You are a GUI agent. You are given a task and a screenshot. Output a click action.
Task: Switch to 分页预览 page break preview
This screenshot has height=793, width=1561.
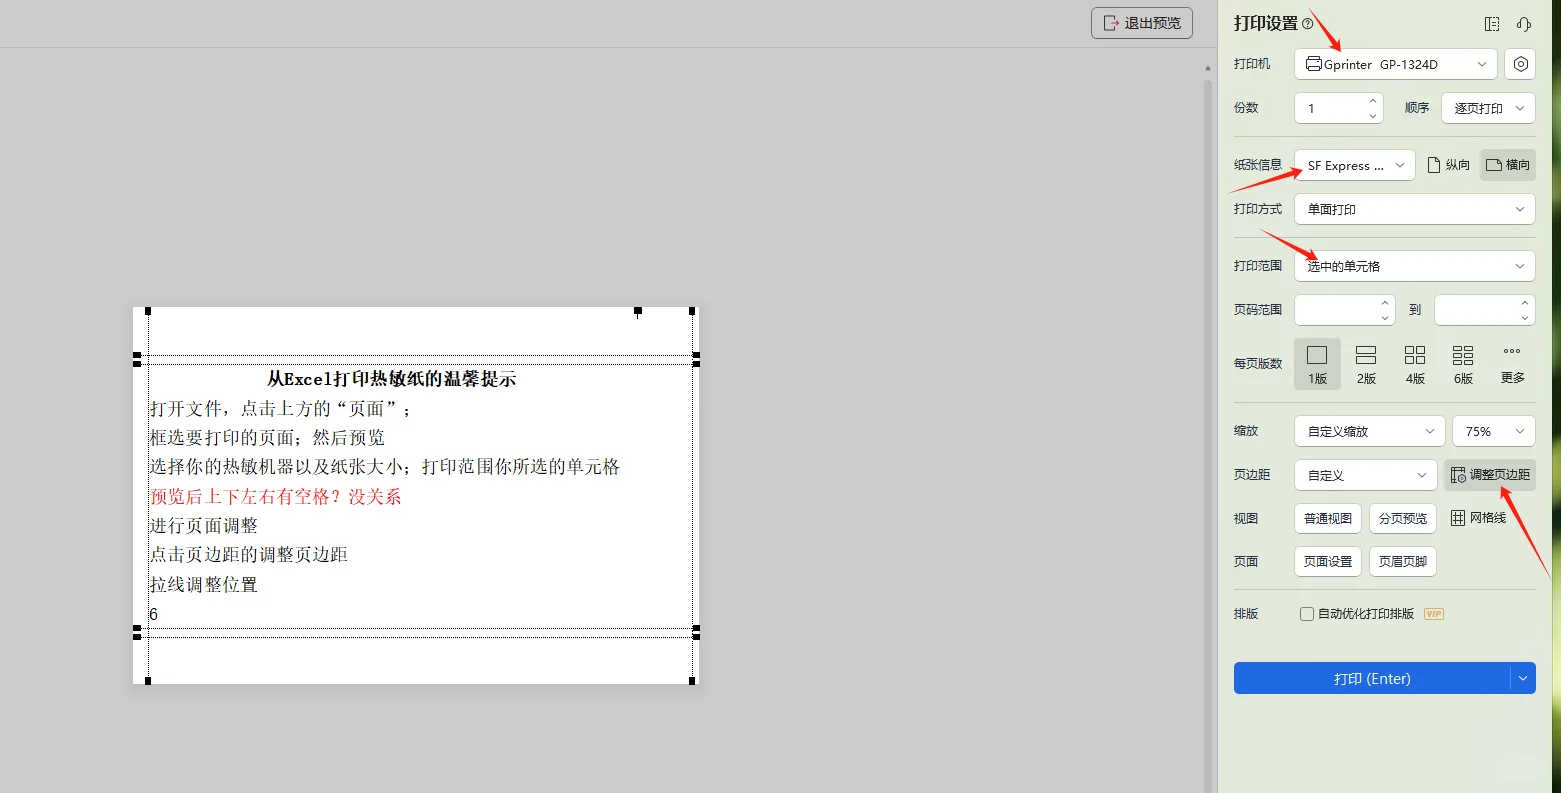1402,518
